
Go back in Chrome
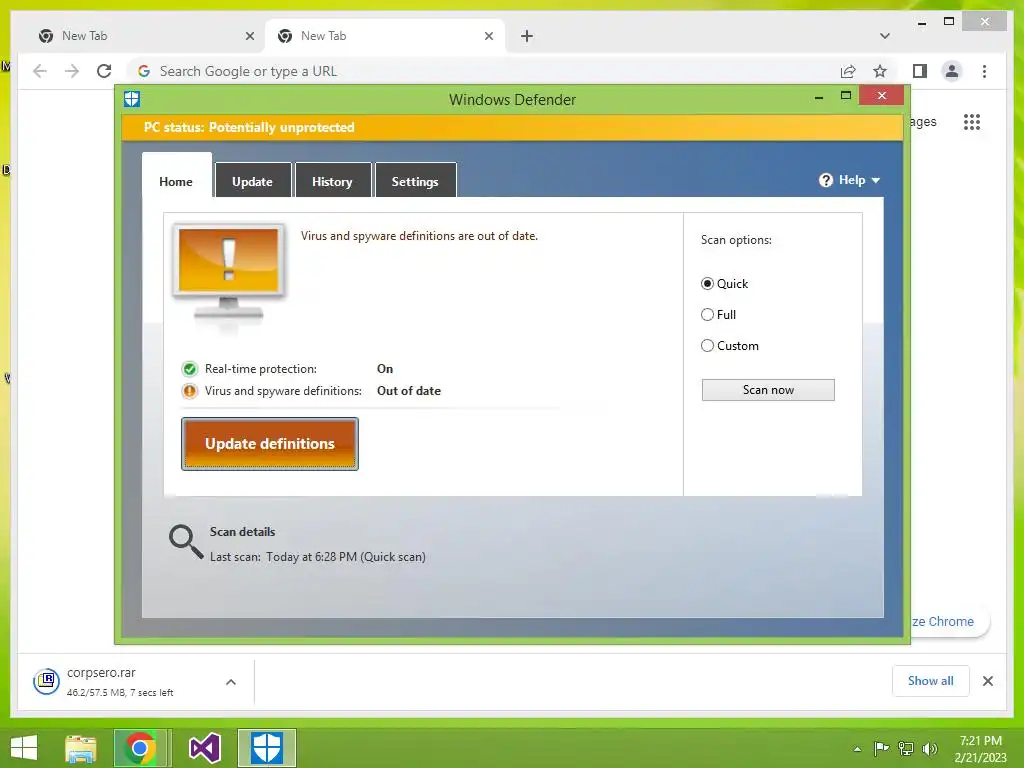pos(40,71)
